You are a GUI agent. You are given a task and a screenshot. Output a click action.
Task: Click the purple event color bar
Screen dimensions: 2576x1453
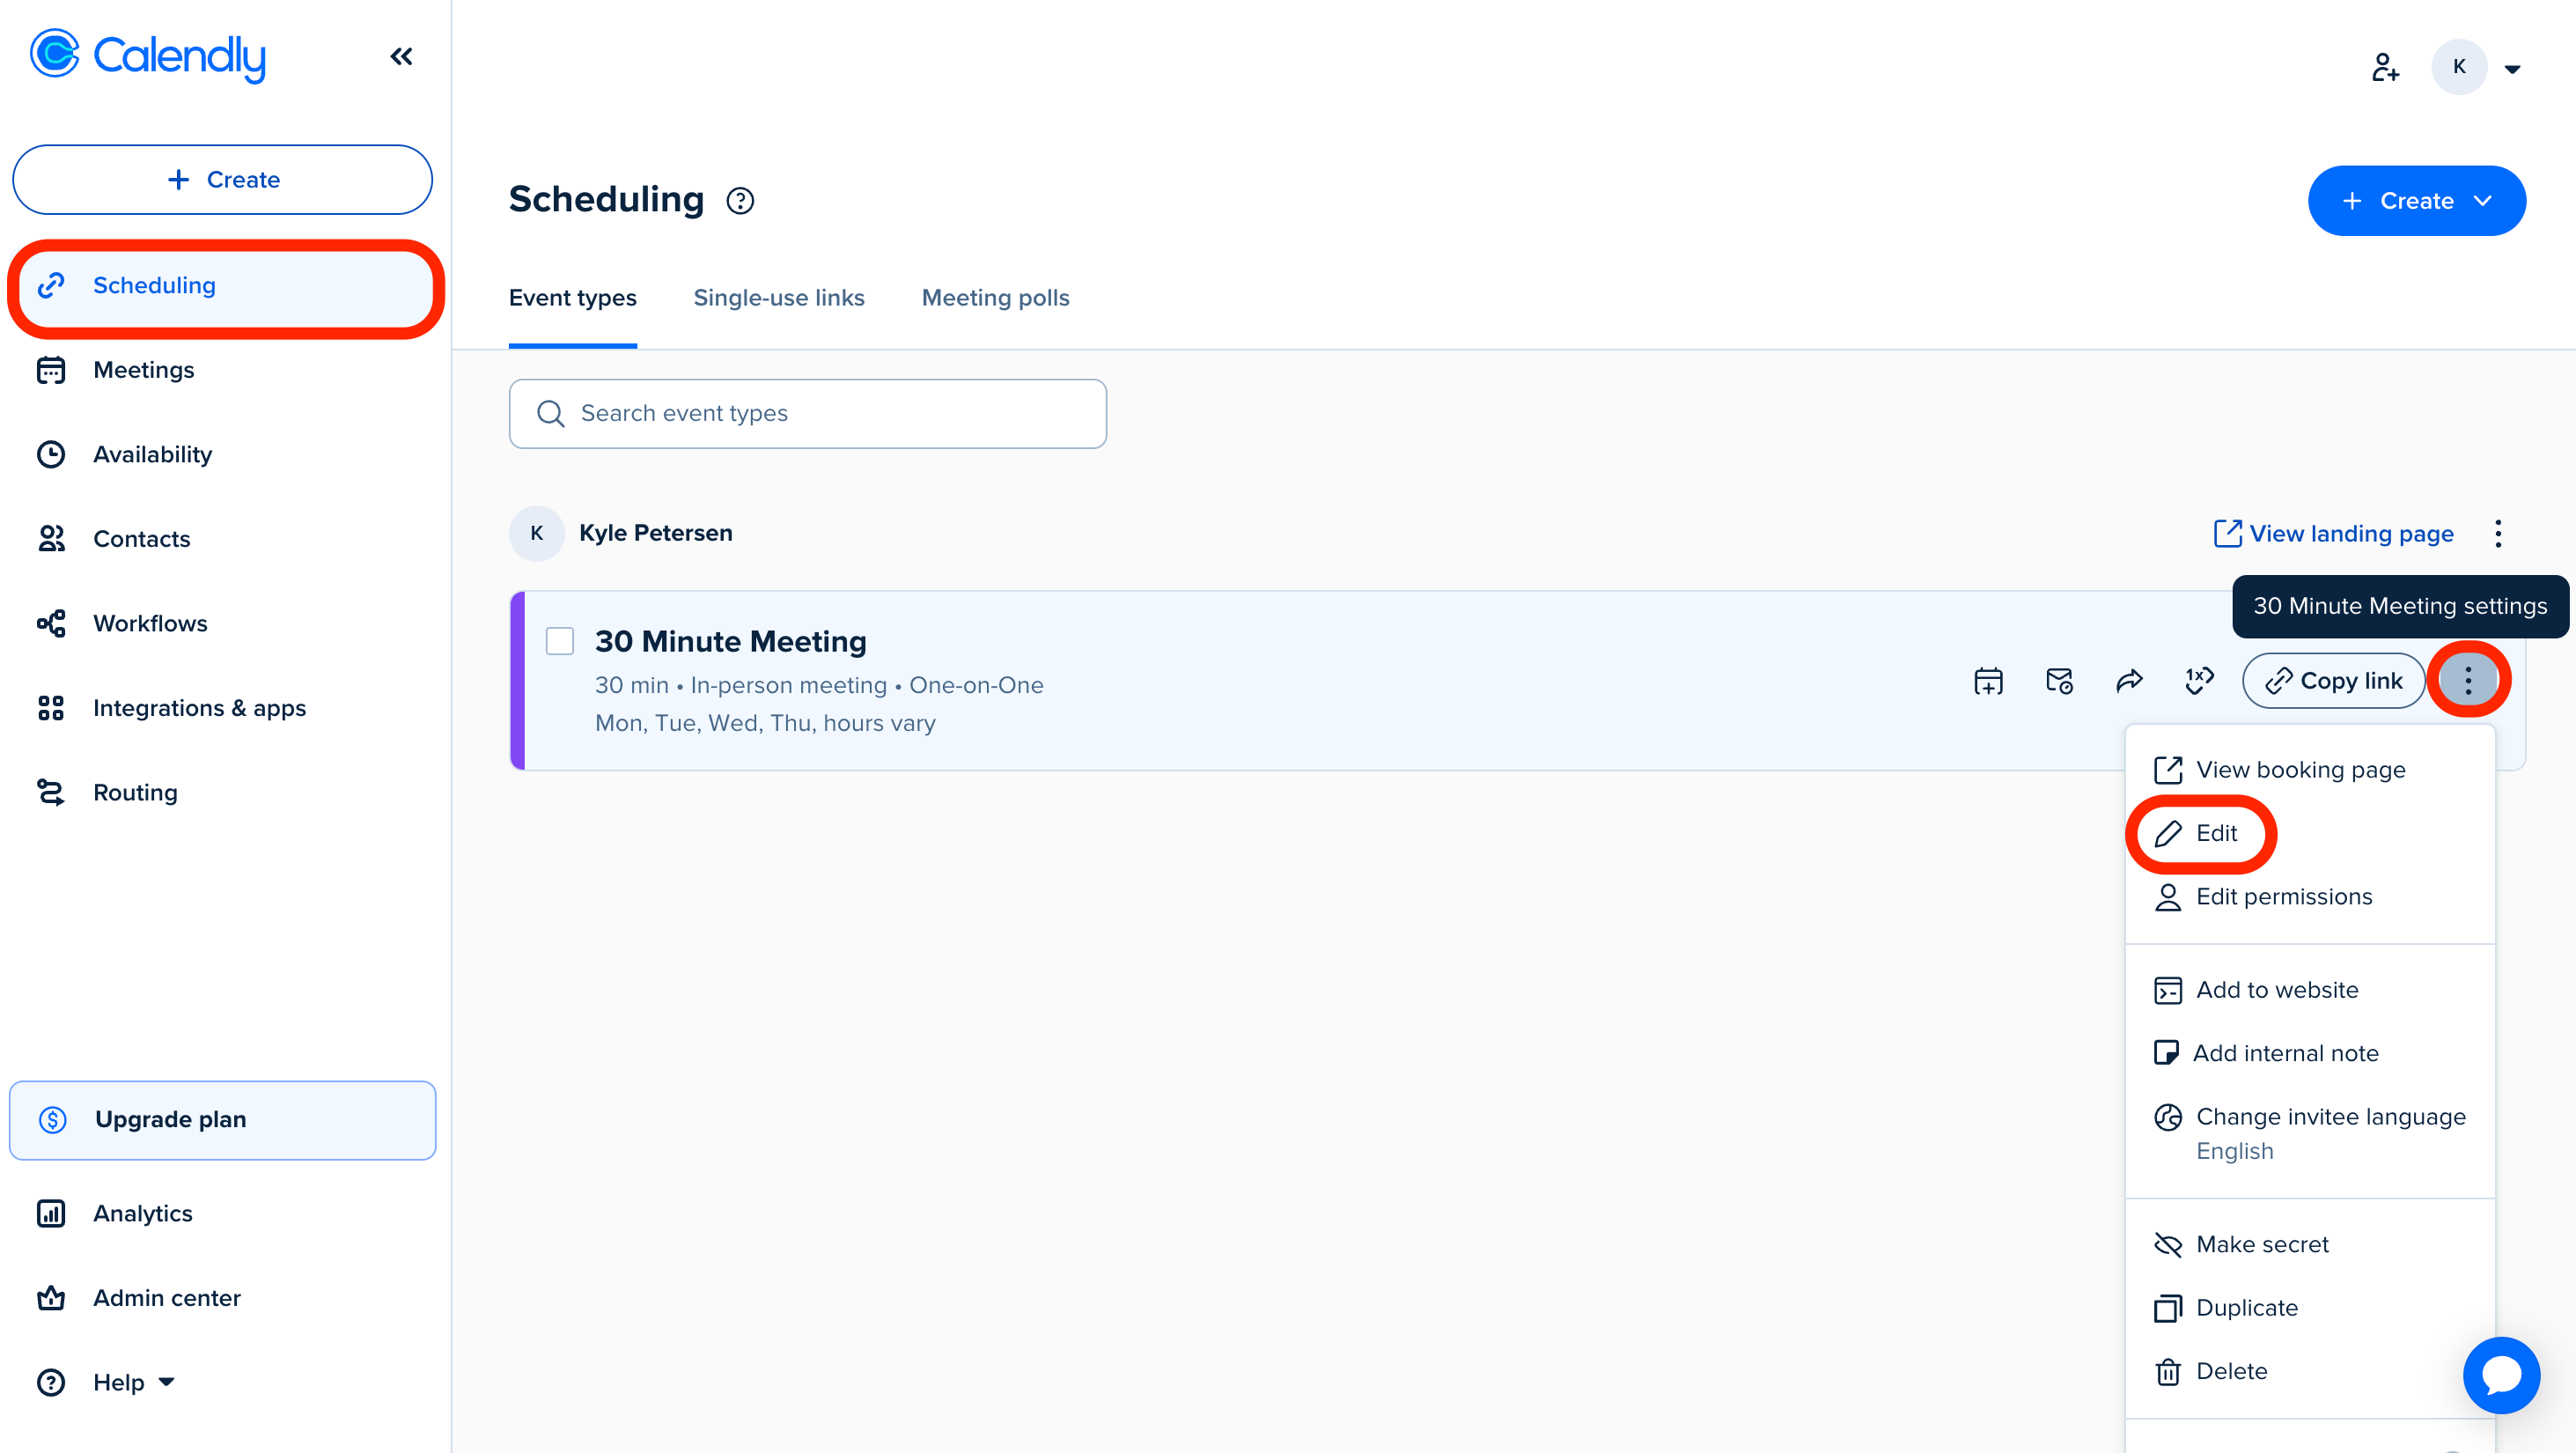click(517, 681)
